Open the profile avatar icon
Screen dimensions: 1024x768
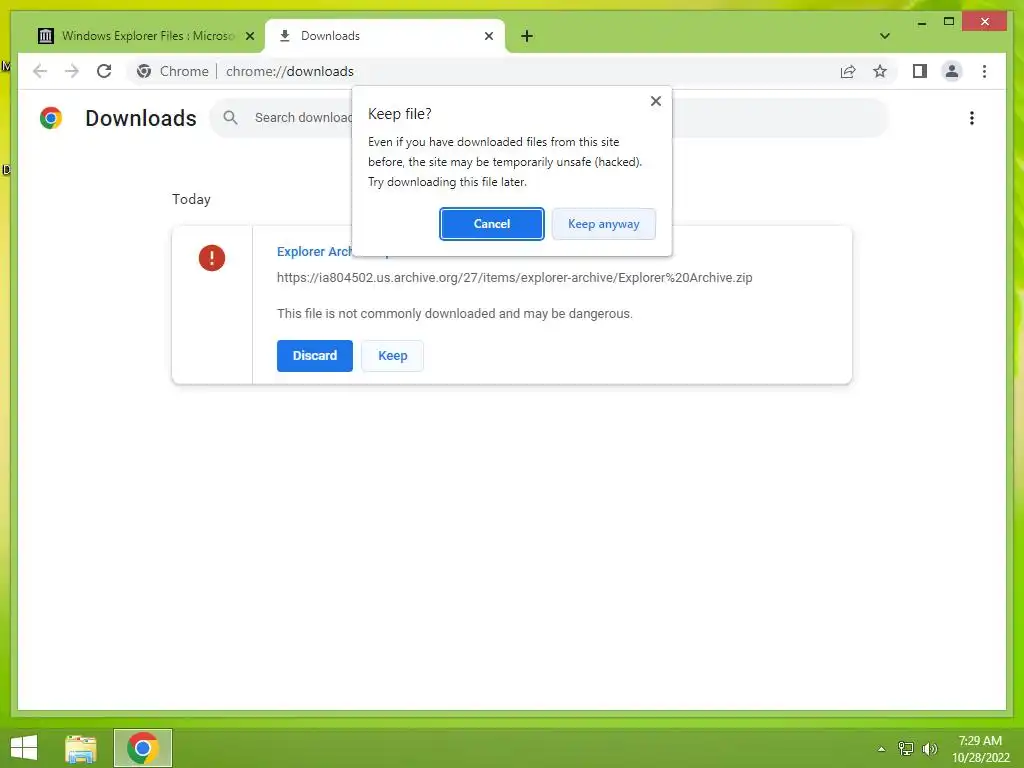pos(952,71)
